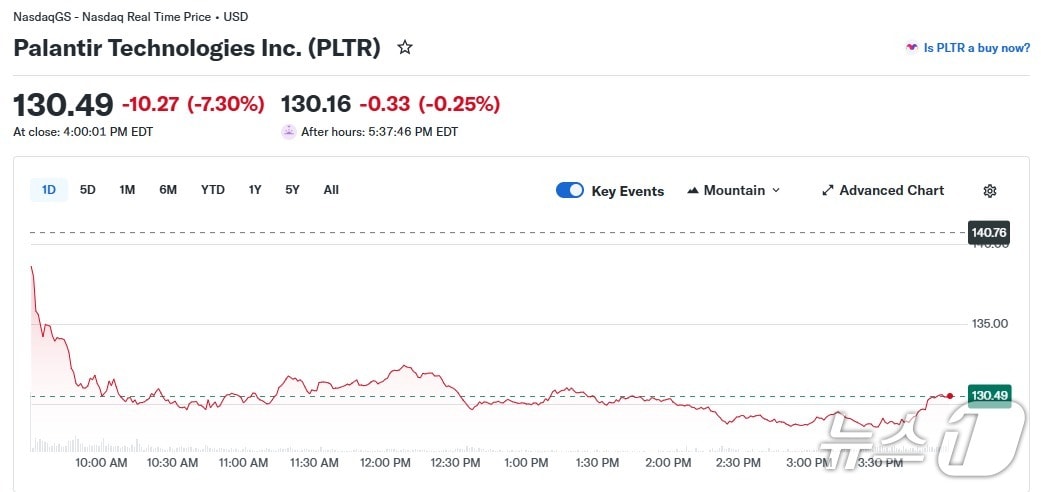Choose the 6M time range
Viewport: 1041px width, 492px height.
[168, 190]
